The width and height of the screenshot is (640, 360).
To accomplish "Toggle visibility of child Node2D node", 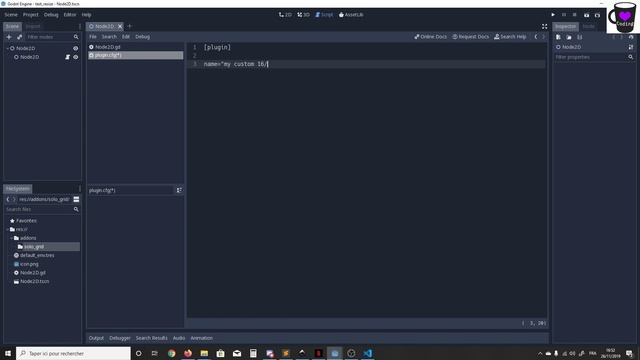I will pyautogui.click(x=76, y=57).
